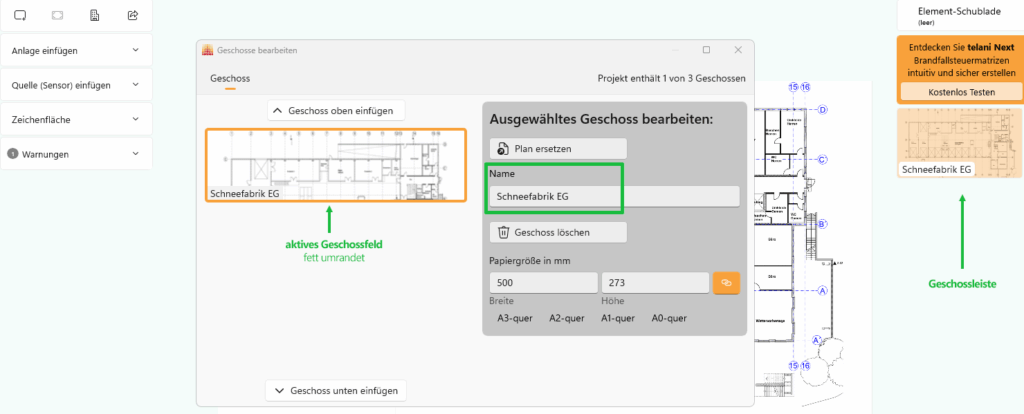Click the greyed rectangle icon in top toolbar
The height and width of the screenshot is (414, 1024).
[x=58, y=16]
